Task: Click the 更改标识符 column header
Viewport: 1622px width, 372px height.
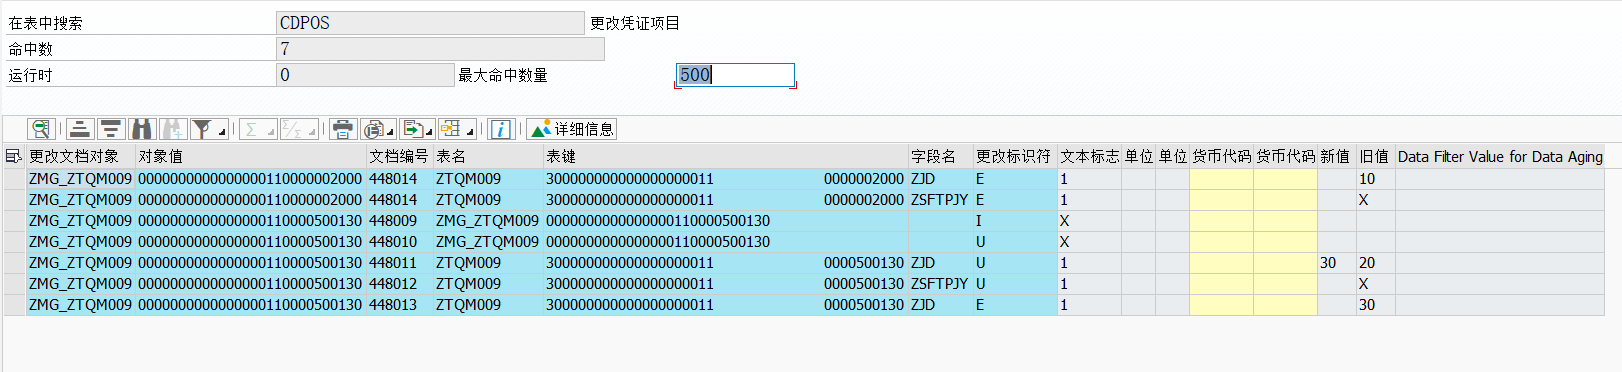Action: tap(1015, 156)
